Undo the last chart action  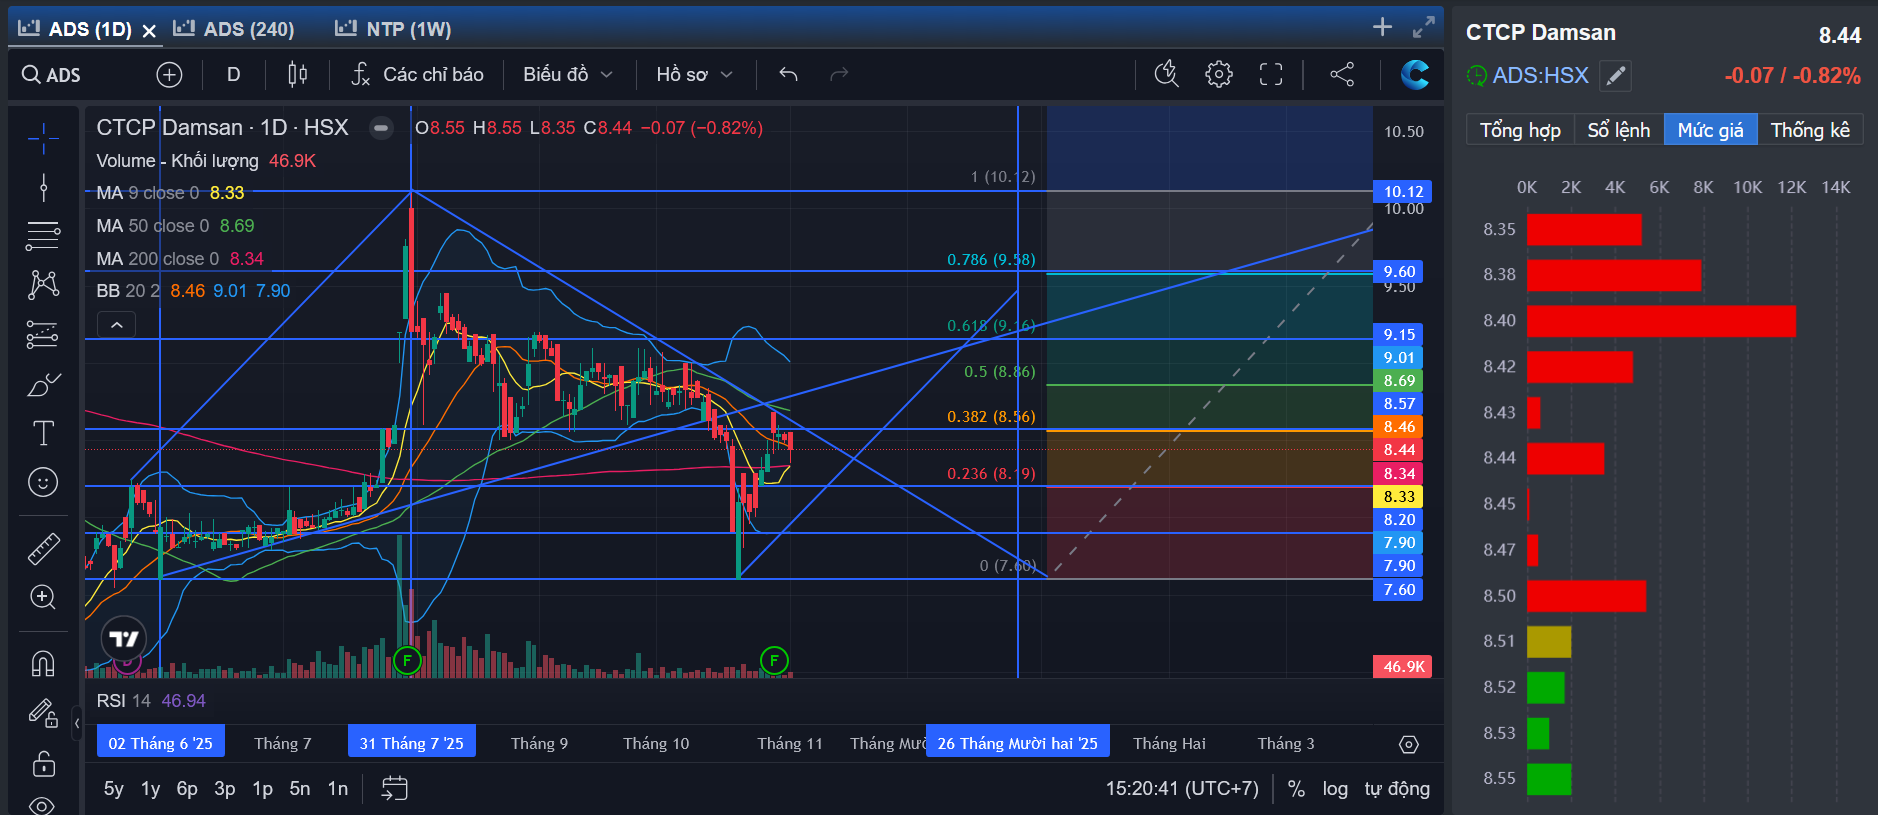coord(788,75)
